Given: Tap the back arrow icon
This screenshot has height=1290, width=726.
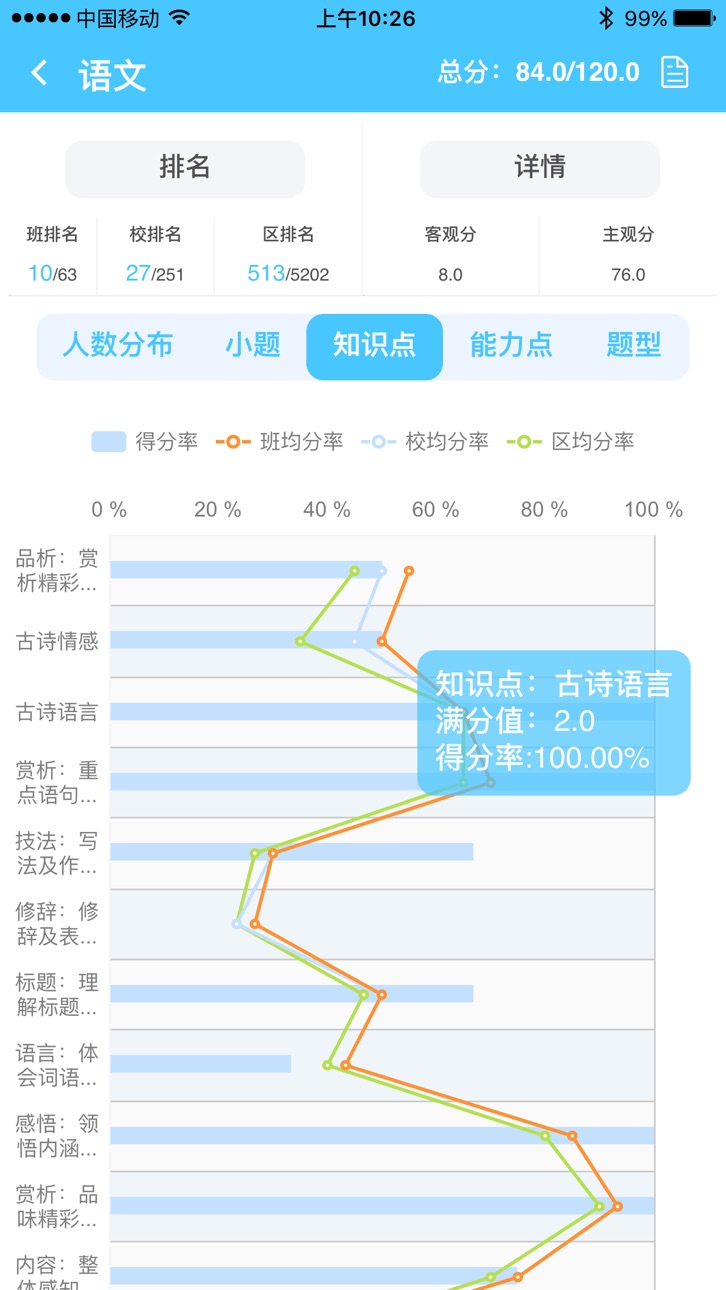Looking at the screenshot, I should point(39,73).
